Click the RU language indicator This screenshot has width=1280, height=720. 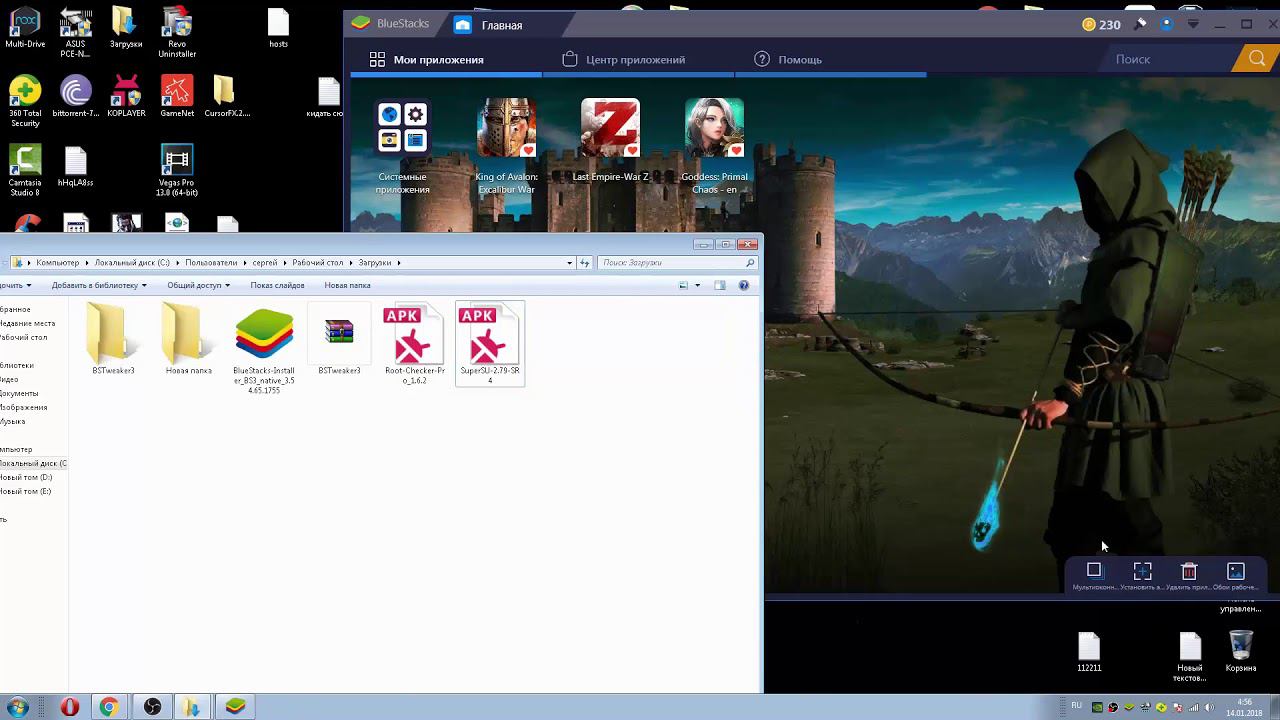(x=1077, y=706)
